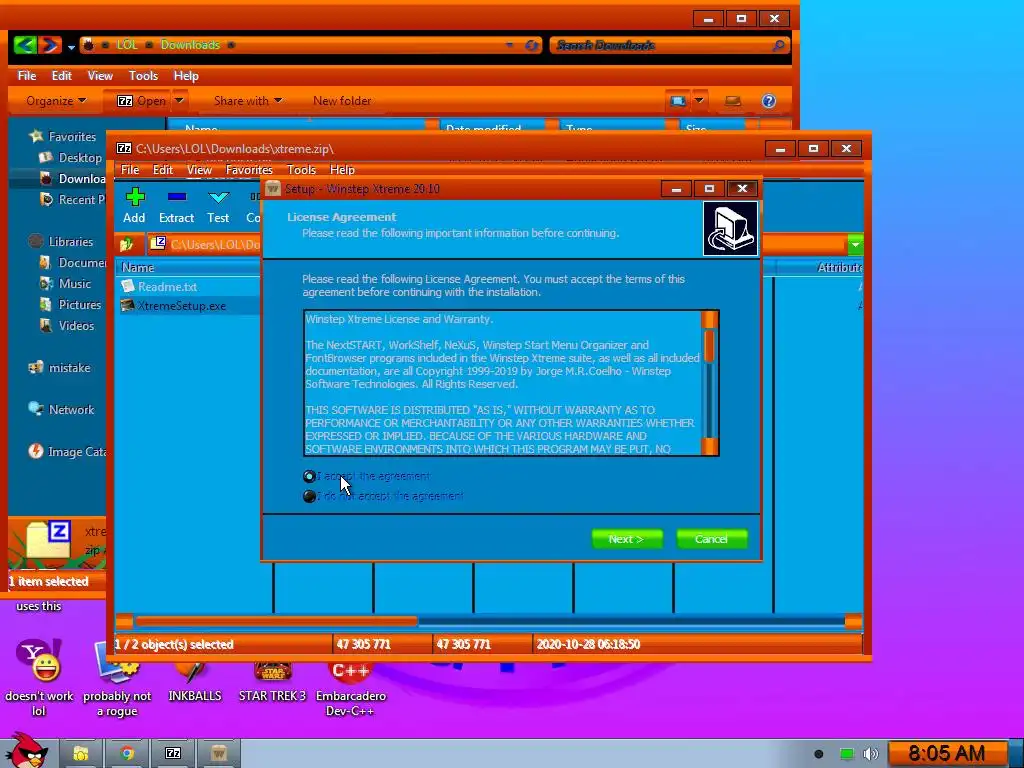Click the Explorer help question mark icon
Viewport: 1024px width, 768px height.
coord(769,101)
